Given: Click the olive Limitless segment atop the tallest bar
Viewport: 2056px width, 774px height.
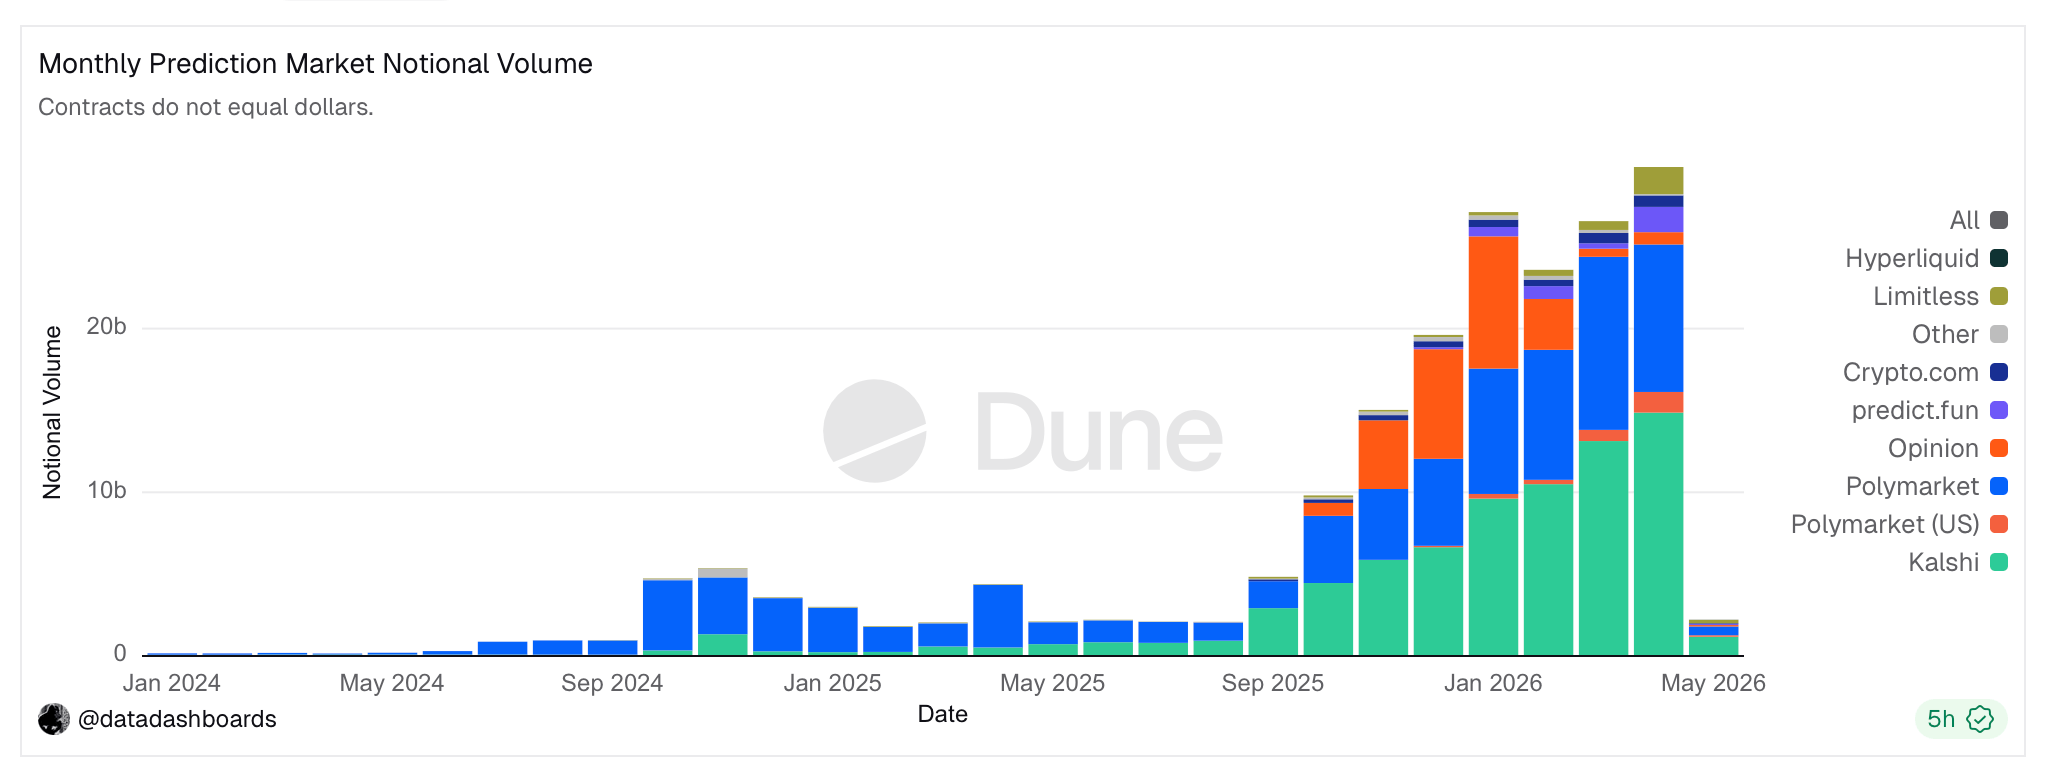Looking at the screenshot, I should click(1658, 181).
